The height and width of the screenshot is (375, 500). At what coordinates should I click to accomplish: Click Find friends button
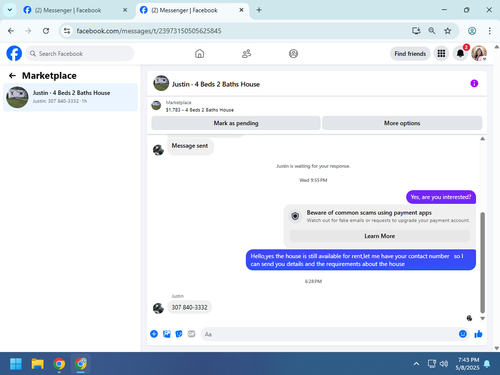coord(410,53)
